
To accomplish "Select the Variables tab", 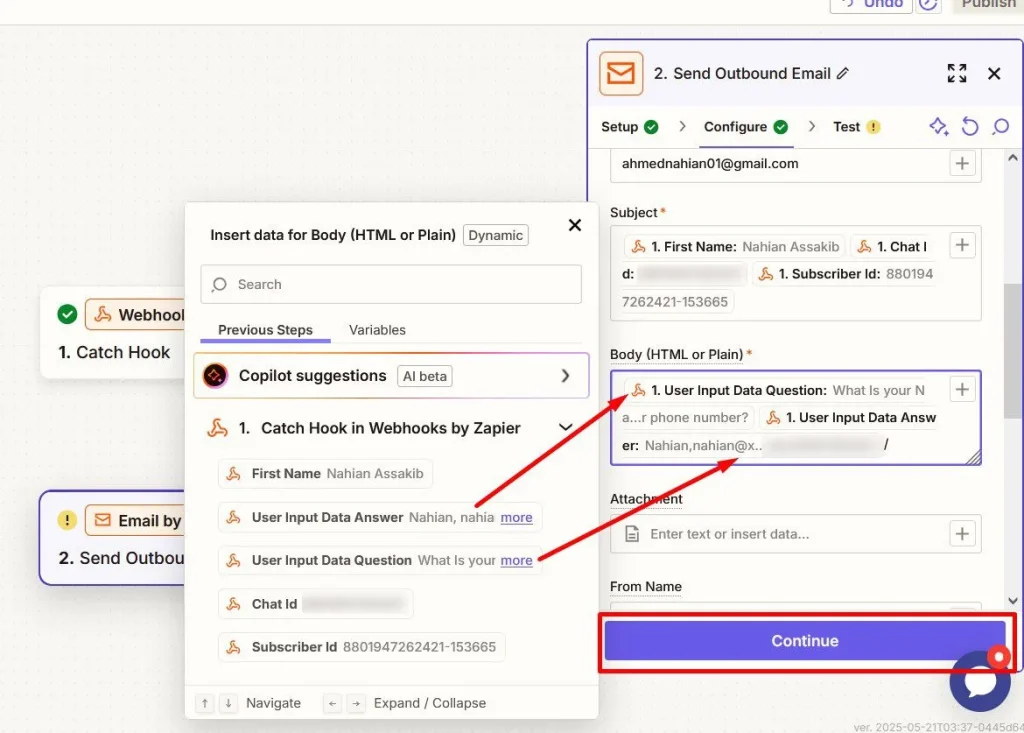I will tap(377, 330).
